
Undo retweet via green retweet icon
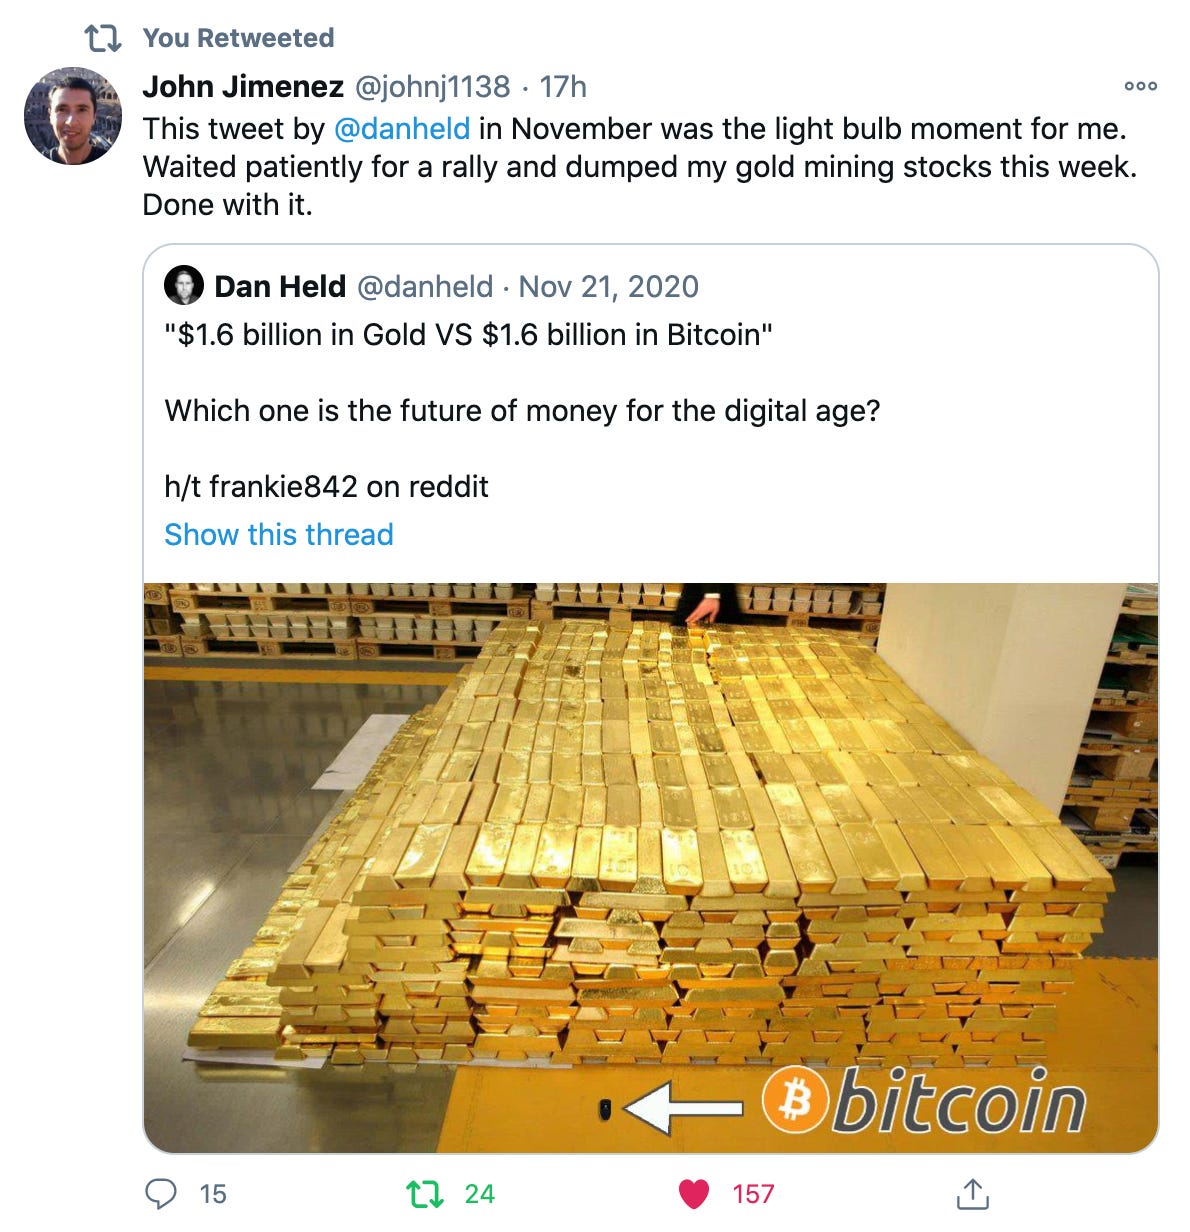(424, 1193)
